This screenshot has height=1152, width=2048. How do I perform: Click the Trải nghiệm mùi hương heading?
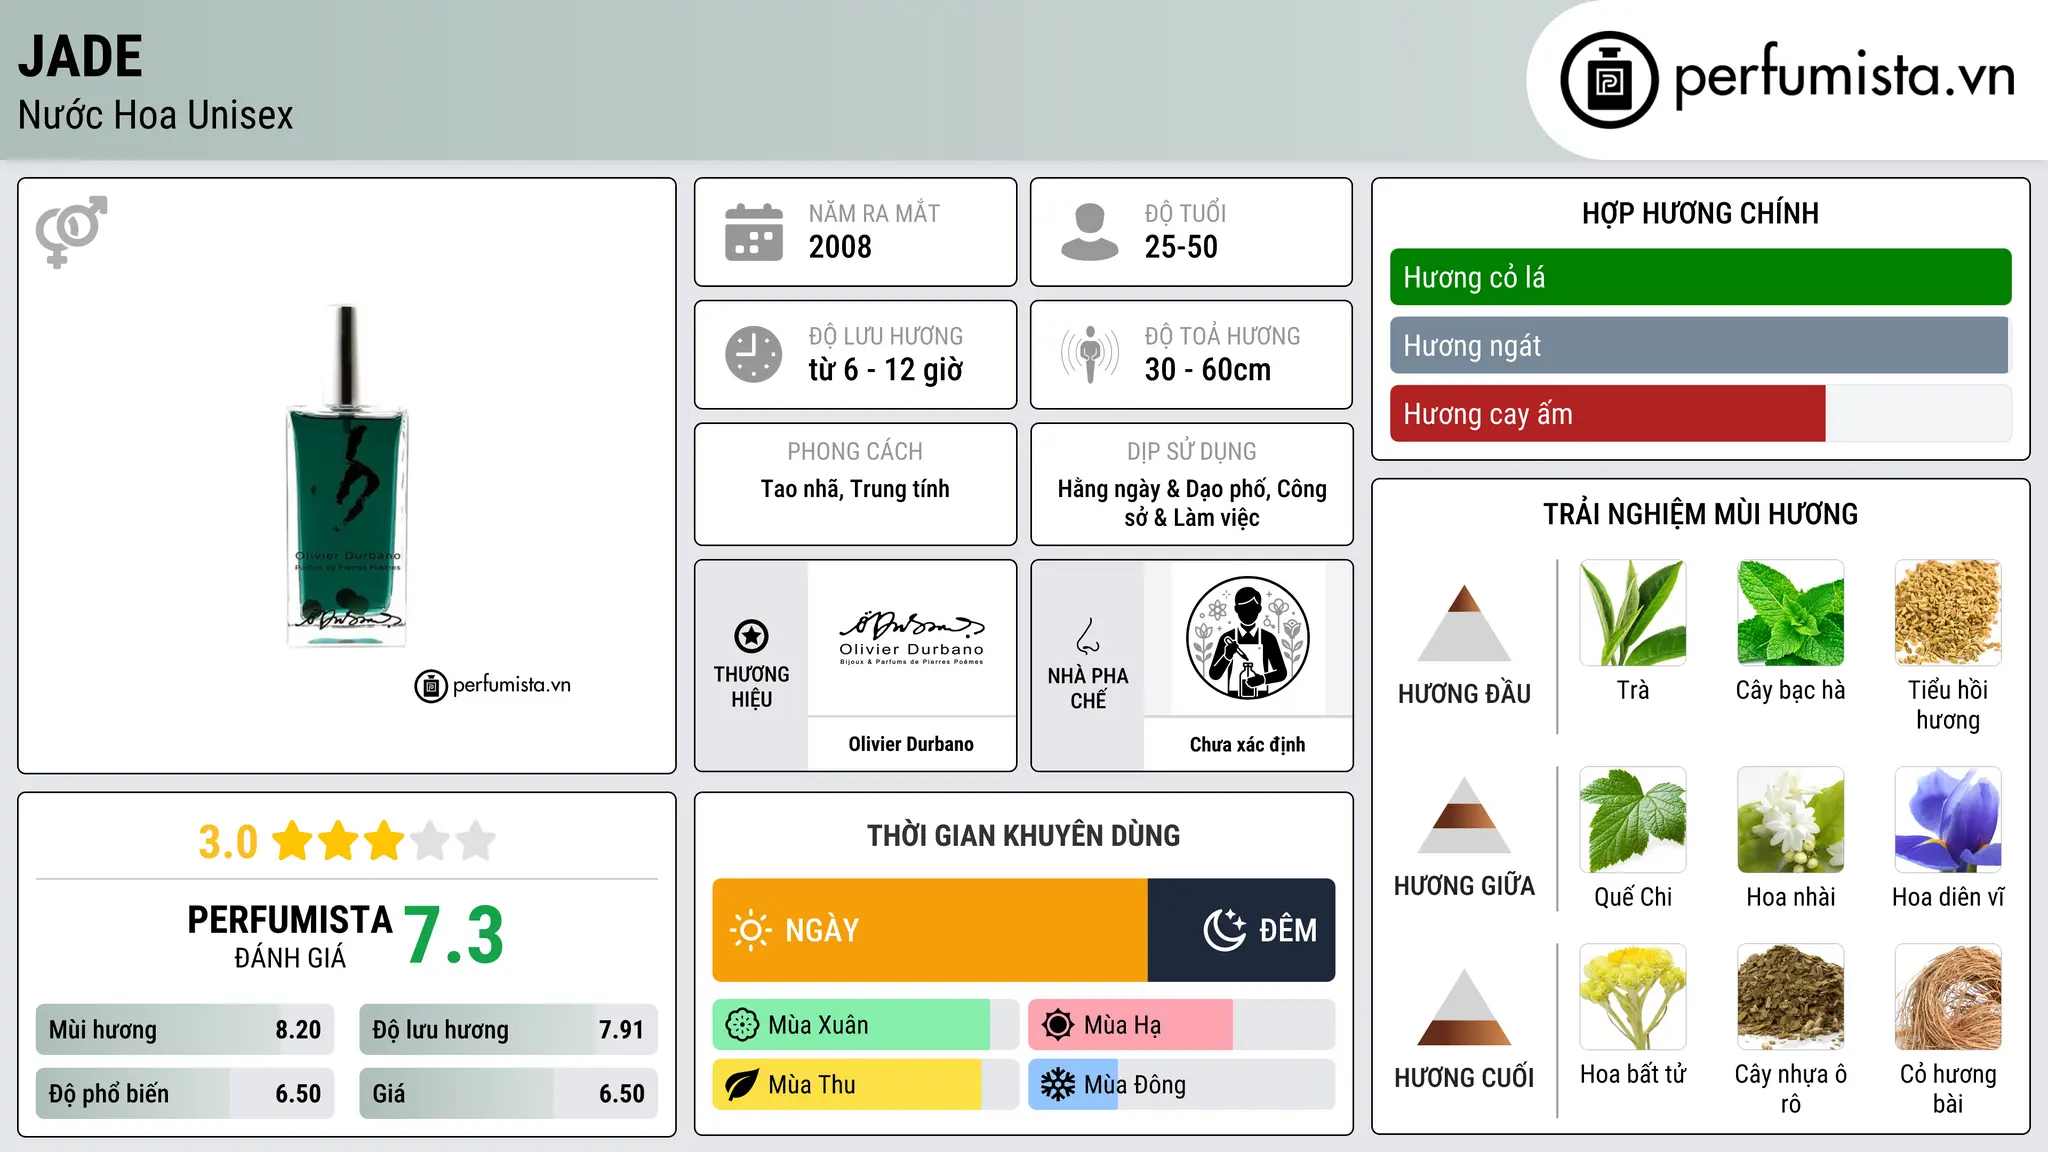[x=1700, y=514]
